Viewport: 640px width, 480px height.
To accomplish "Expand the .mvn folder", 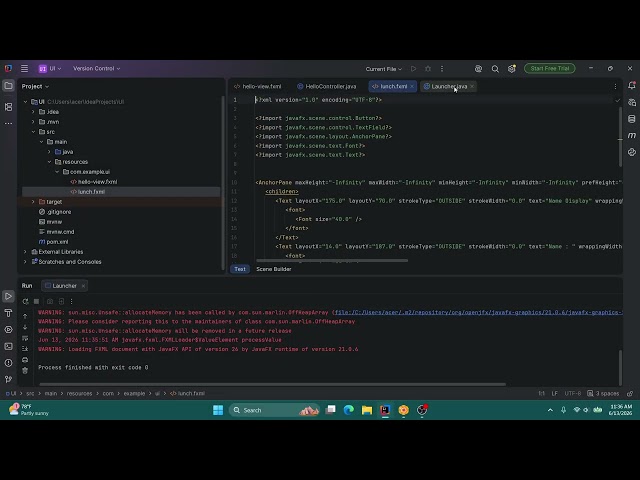I will (33, 122).
